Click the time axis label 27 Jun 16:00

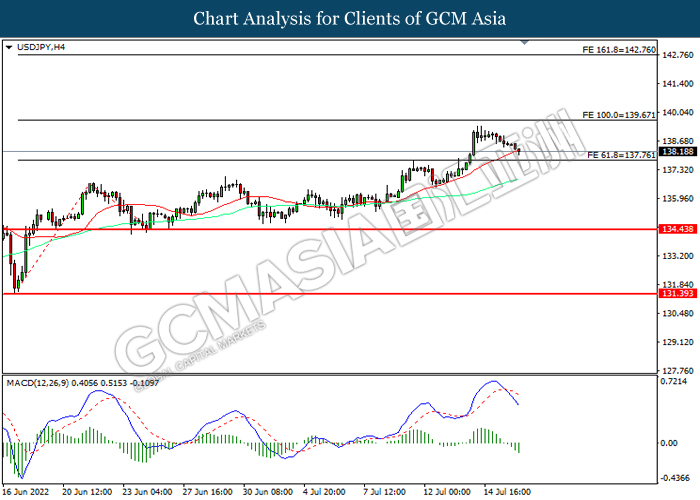pyautogui.click(x=208, y=492)
